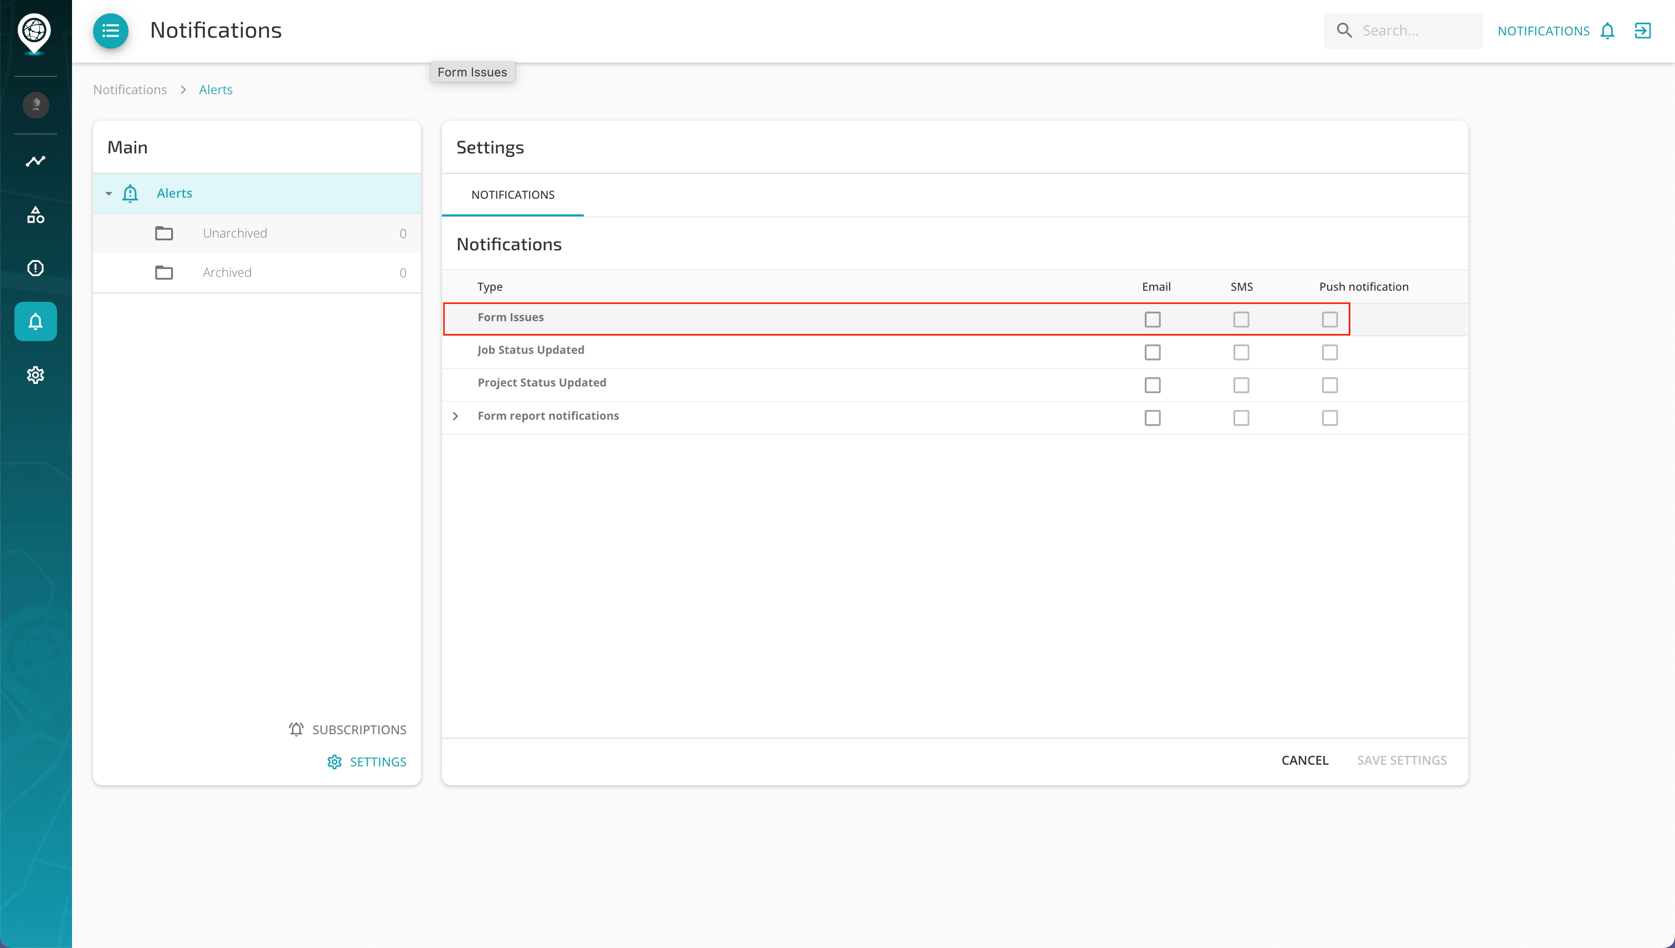Open Notifications from the breadcrumb

[129, 89]
